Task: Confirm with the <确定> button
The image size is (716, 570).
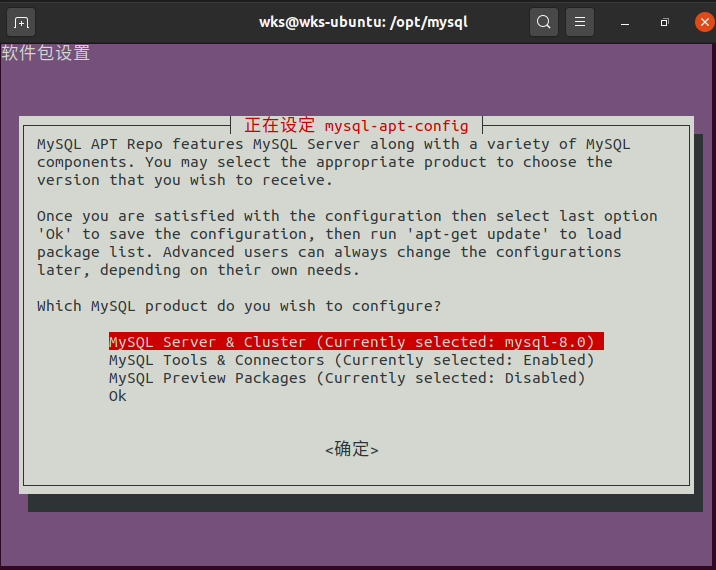Action: point(352,449)
